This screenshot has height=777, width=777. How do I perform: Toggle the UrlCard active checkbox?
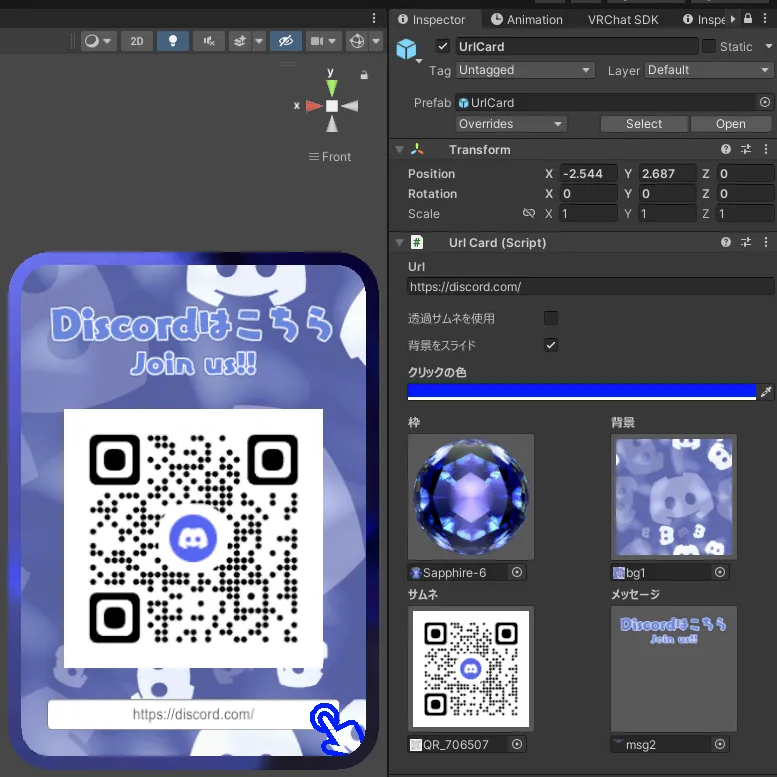tap(443, 47)
